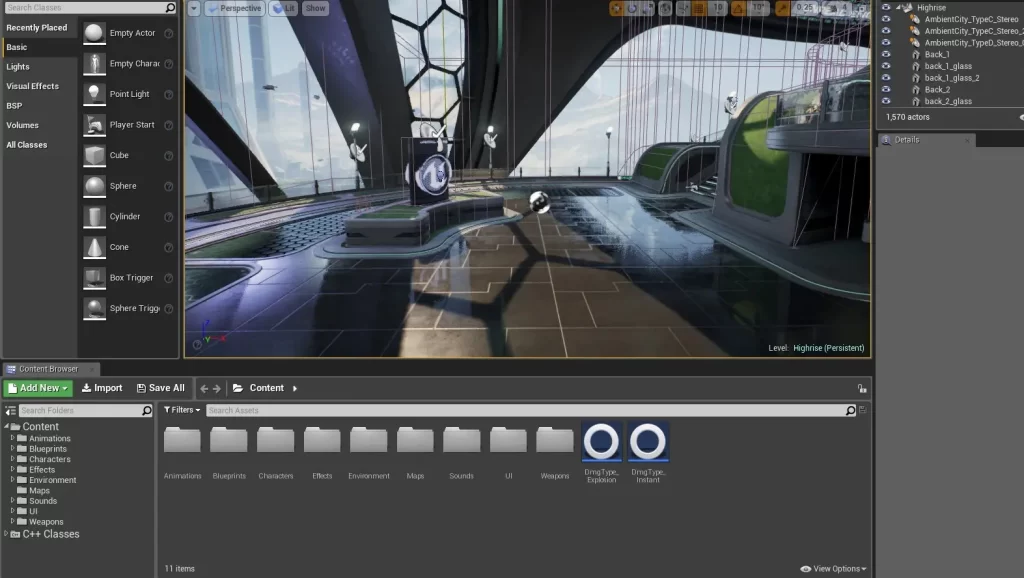Click the Add New button
This screenshot has height=578, width=1024.
tap(37, 388)
